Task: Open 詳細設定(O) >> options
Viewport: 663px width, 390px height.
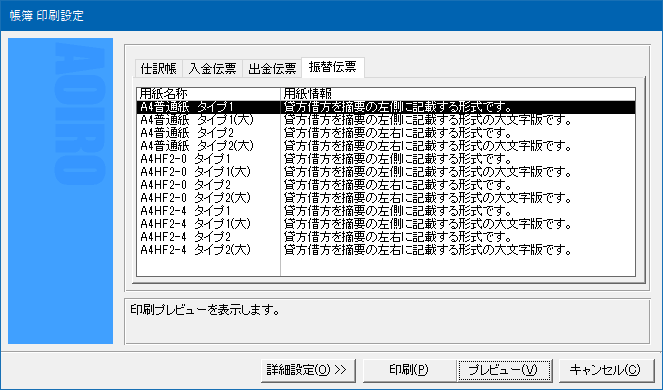Action: 308,370
